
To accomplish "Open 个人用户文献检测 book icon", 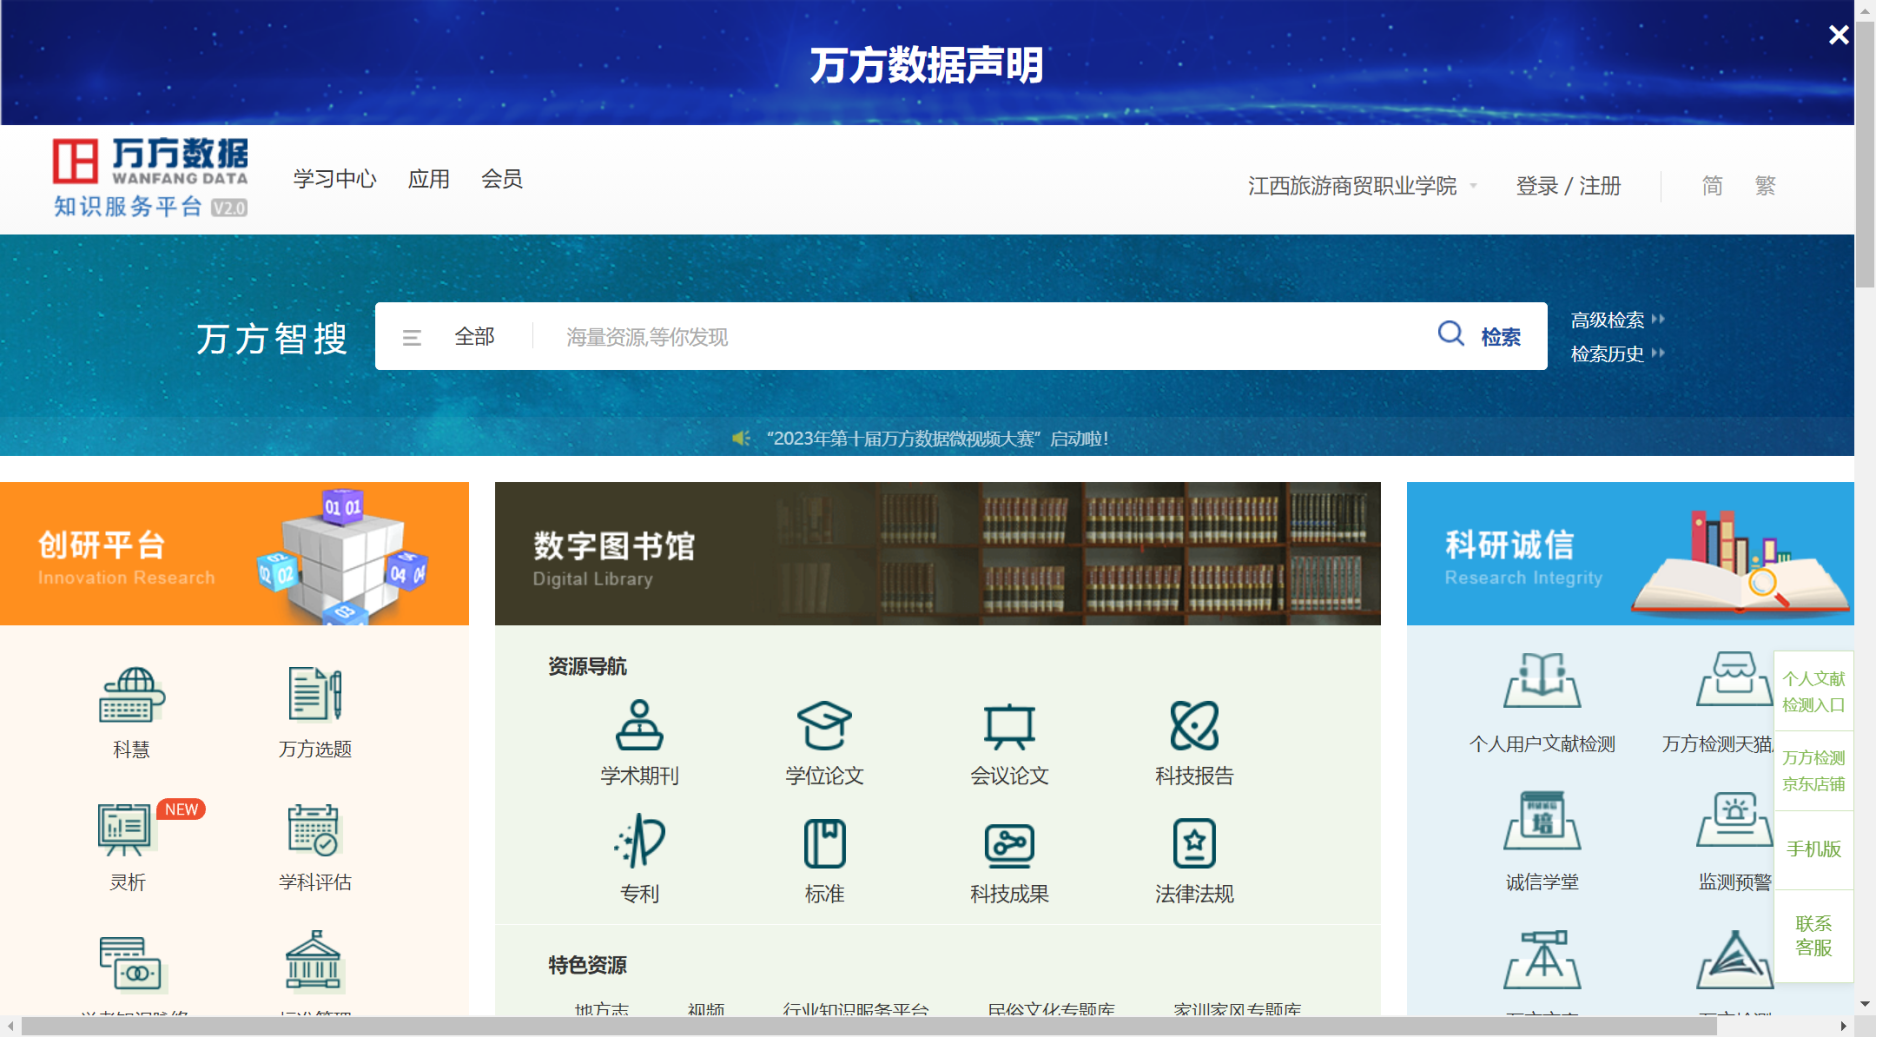I will [1542, 680].
